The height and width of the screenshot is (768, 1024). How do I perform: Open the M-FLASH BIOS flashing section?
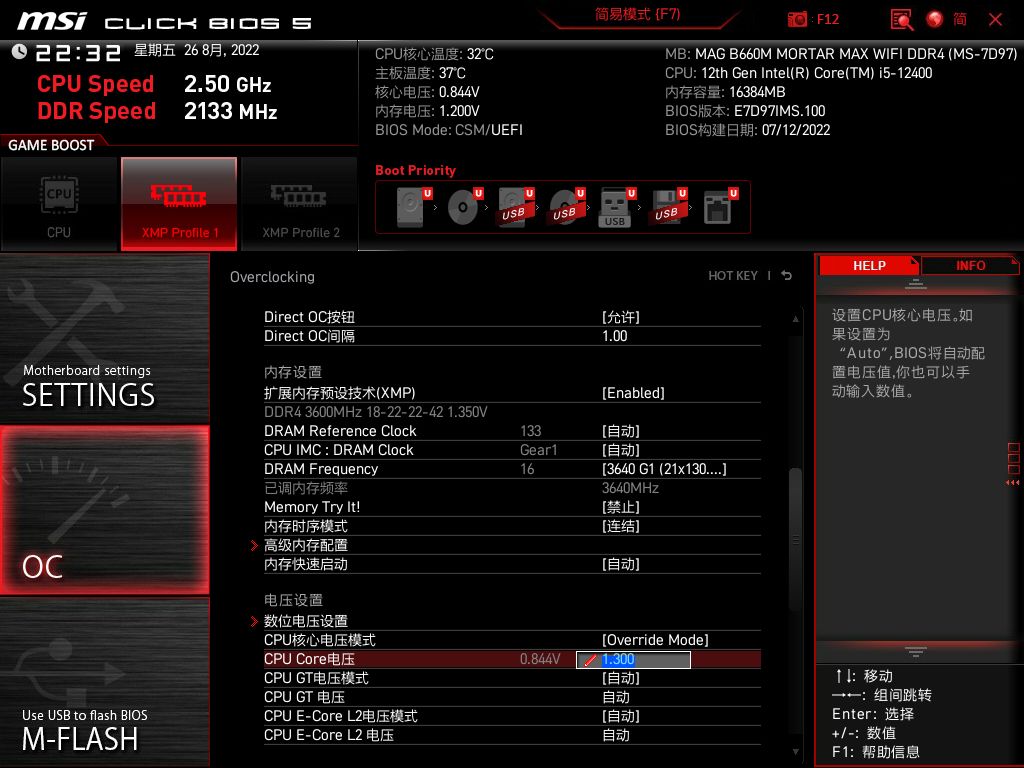point(104,682)
